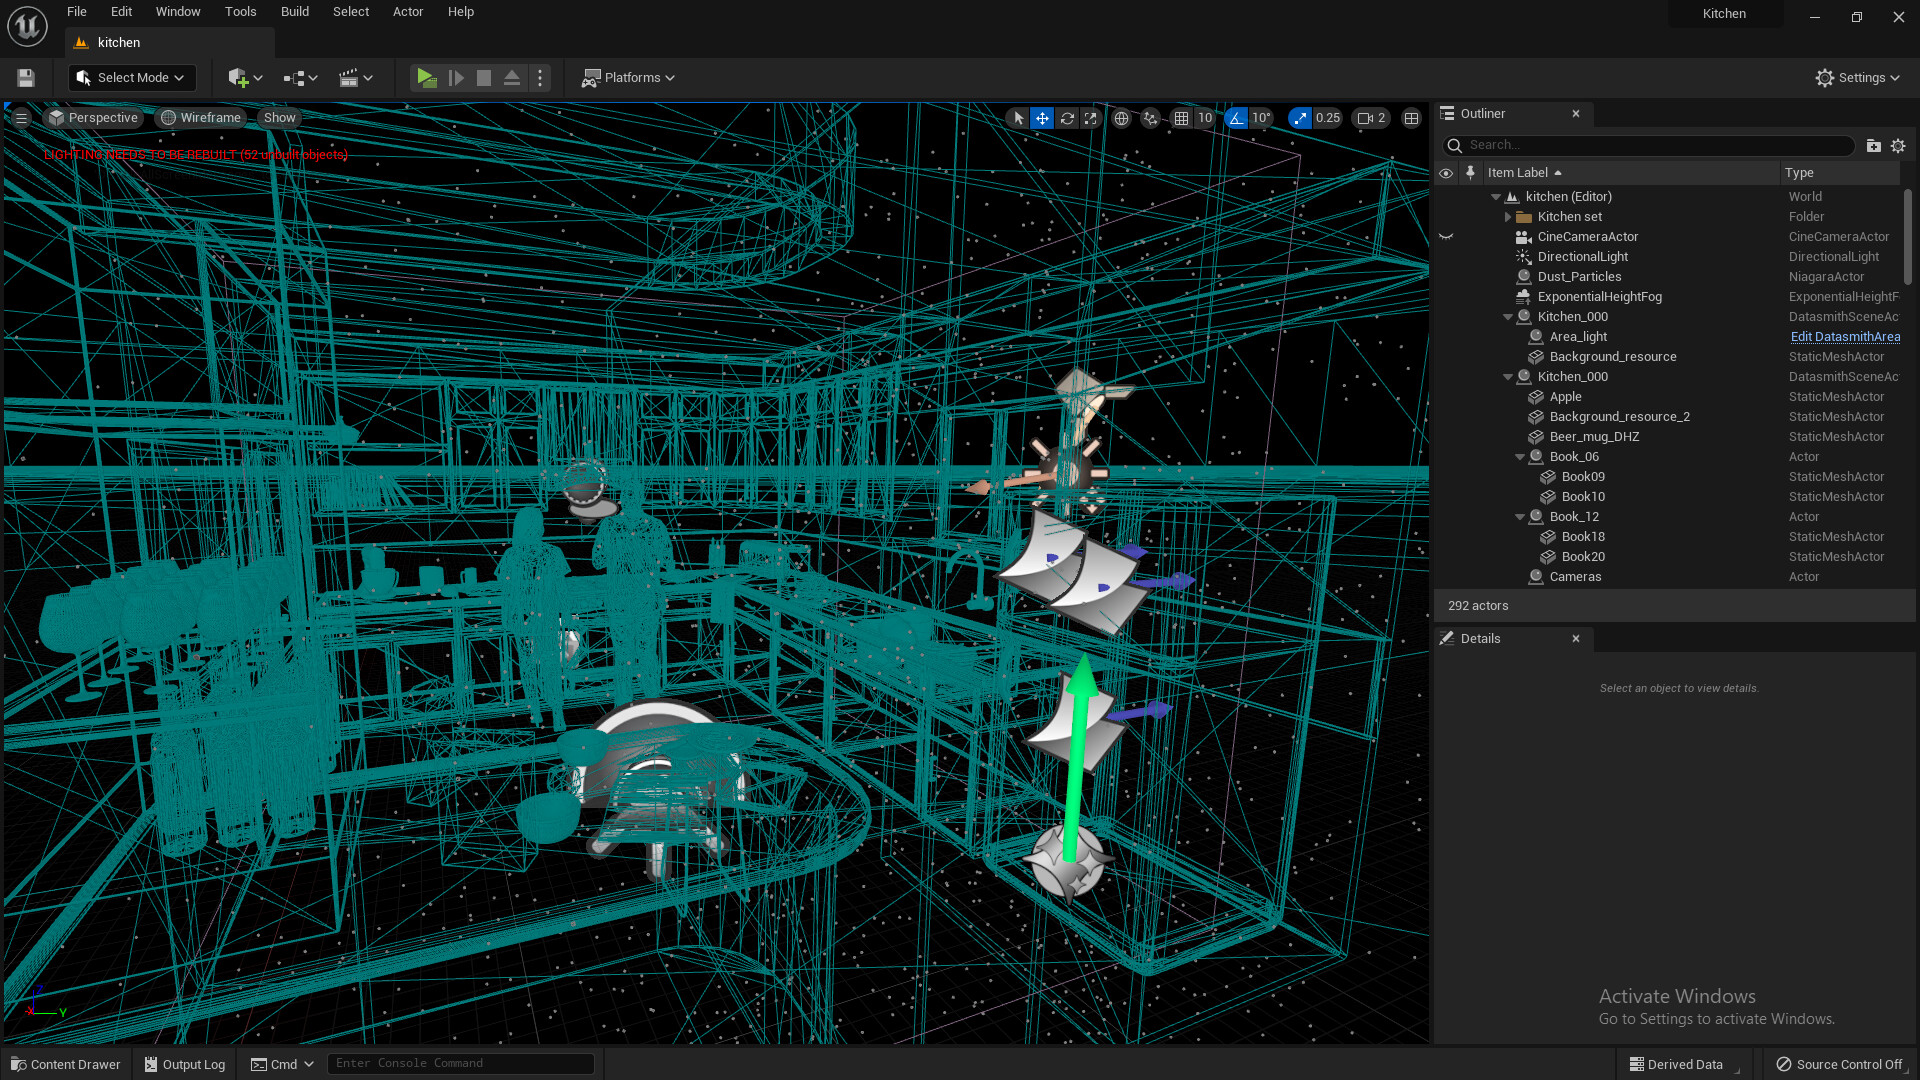Open Outliner settings gear icon
Viewport: 1920px width, 1080px height.
point(1898,146)
